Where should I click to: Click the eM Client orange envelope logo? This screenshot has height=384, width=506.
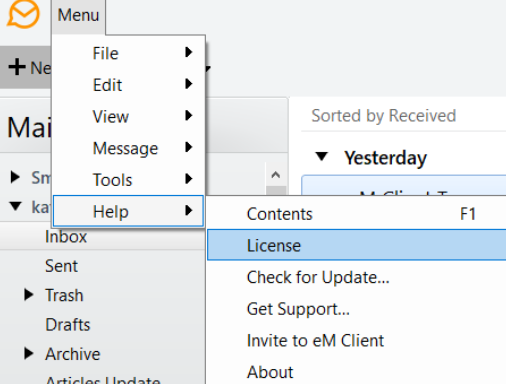click(x=23, y=14)
